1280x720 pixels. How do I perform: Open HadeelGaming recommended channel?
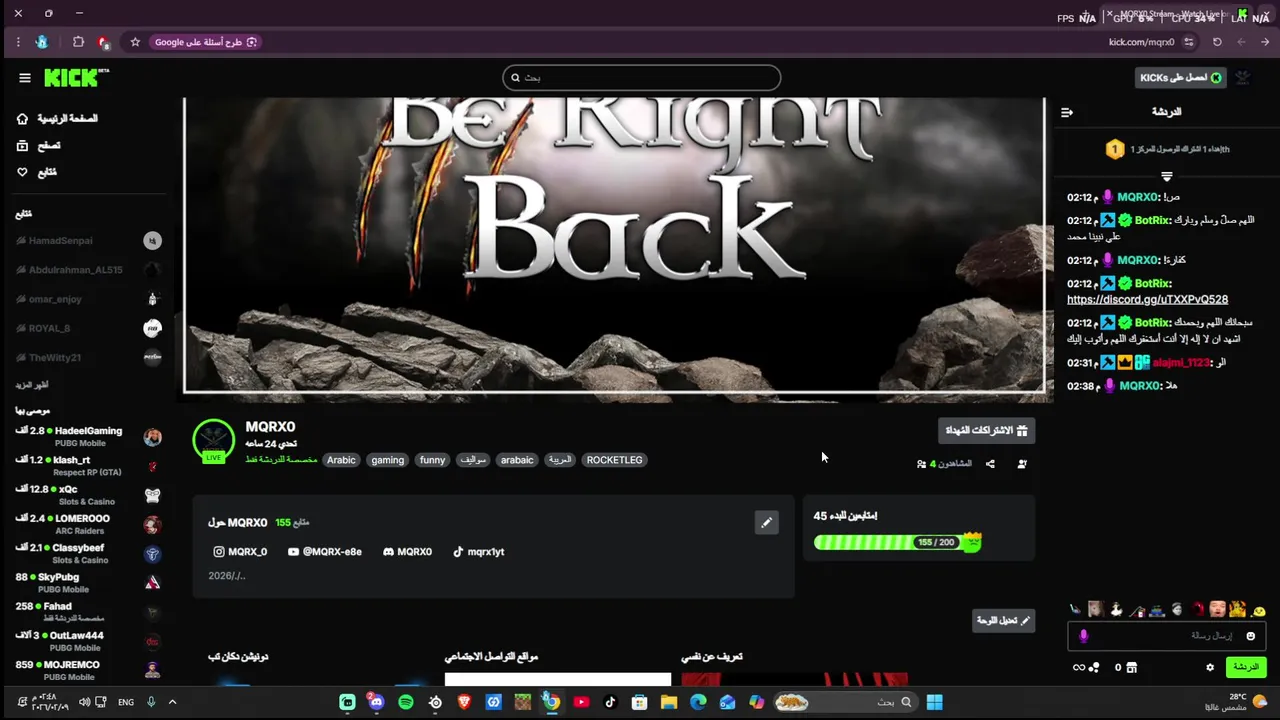click(88, 437)
